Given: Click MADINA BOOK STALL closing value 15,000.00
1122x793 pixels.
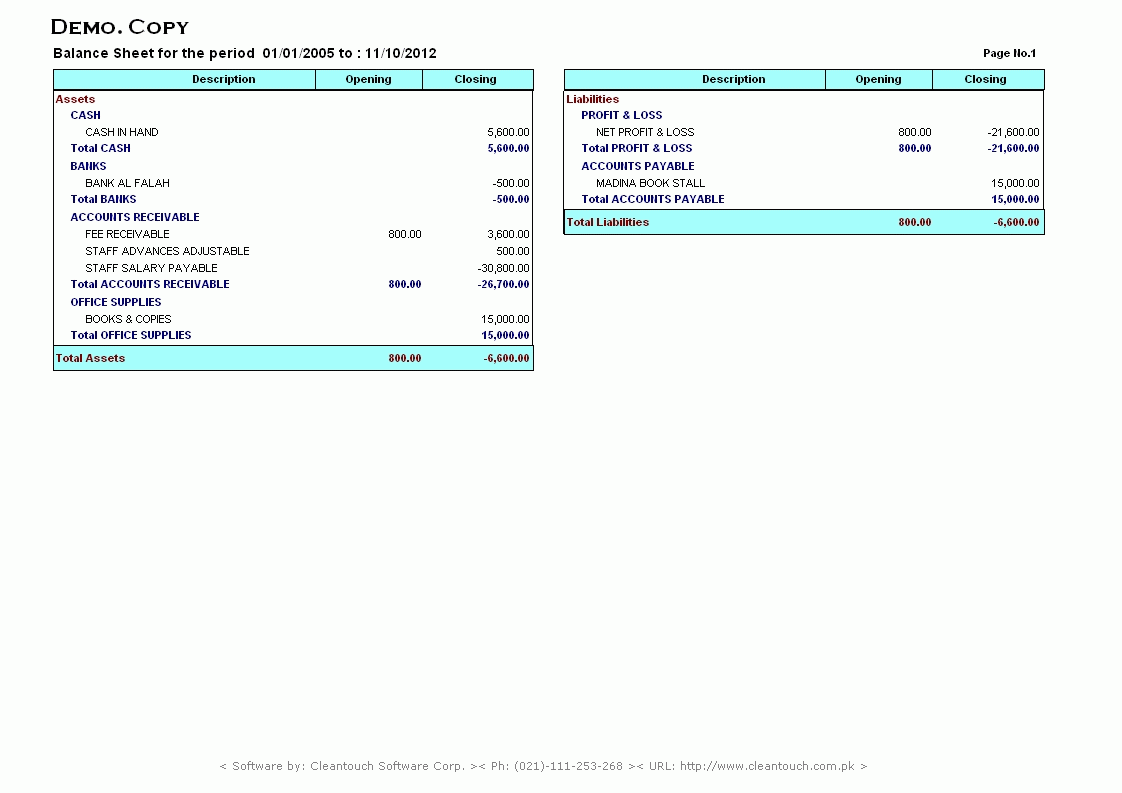Looking at the screenshot, I should (x=1015, y=183).
